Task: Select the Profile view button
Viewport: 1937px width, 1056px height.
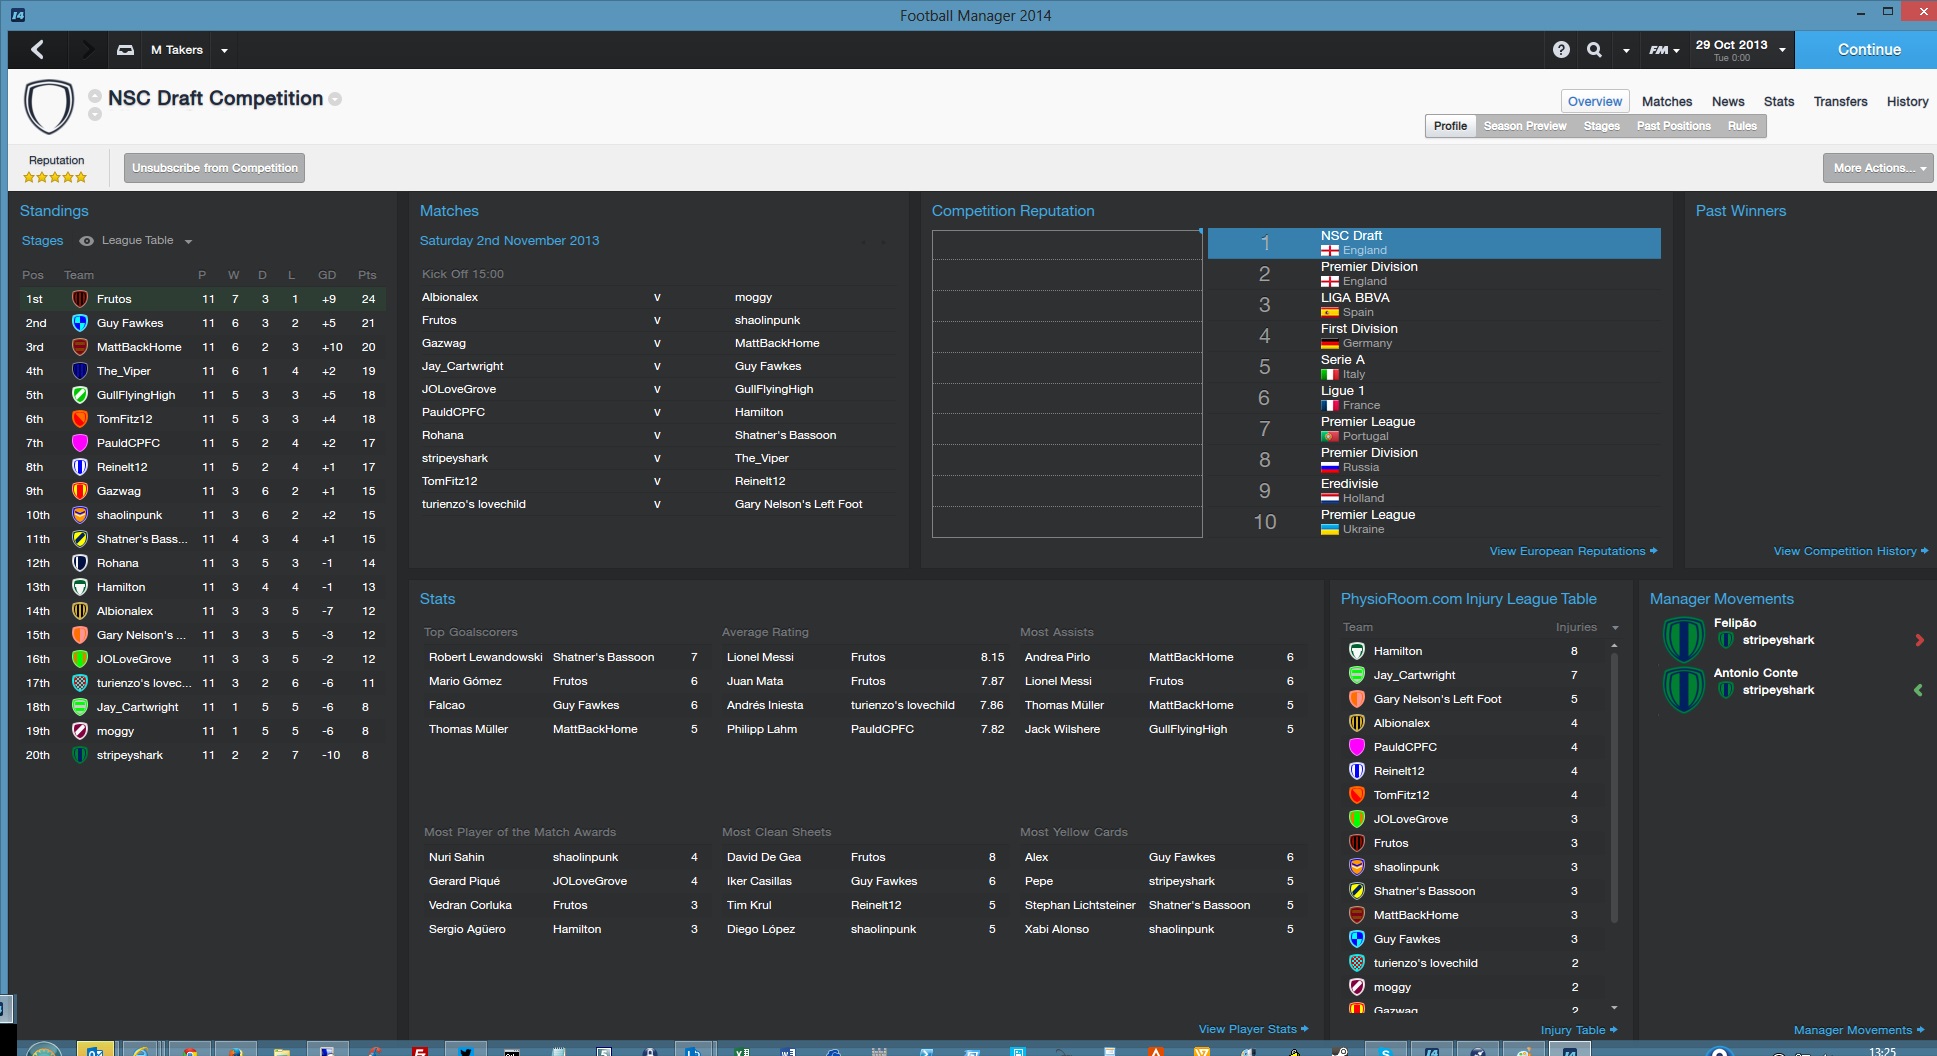Action: [x=1450, y=126]
